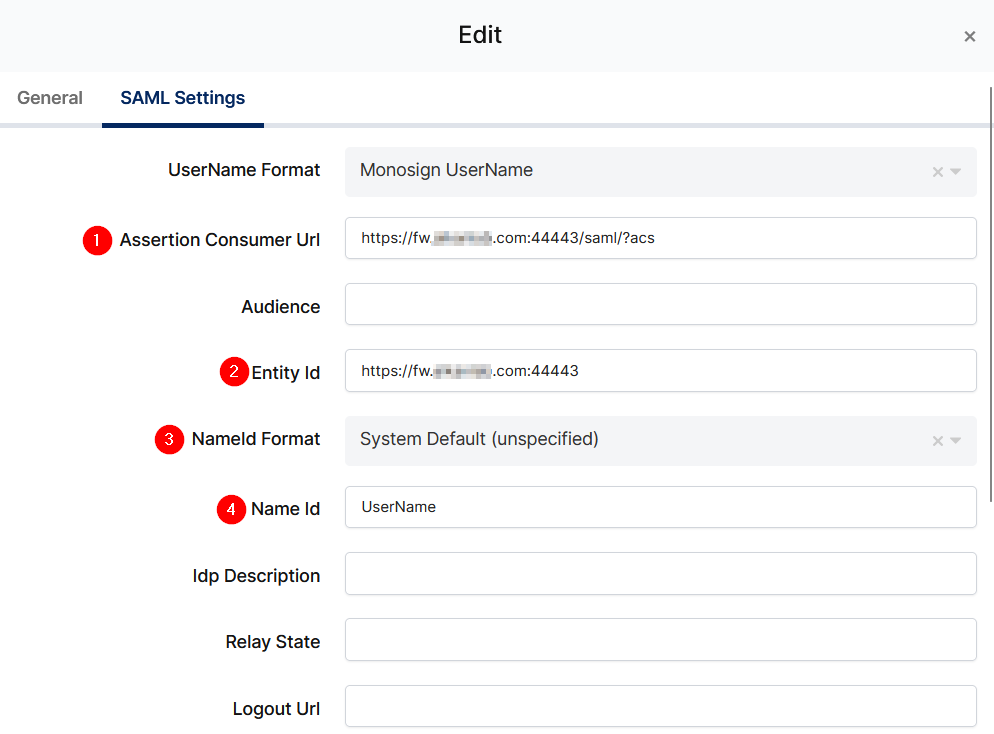
Task: Click the Assertion Consumer Url field
Action: [660, 238]
